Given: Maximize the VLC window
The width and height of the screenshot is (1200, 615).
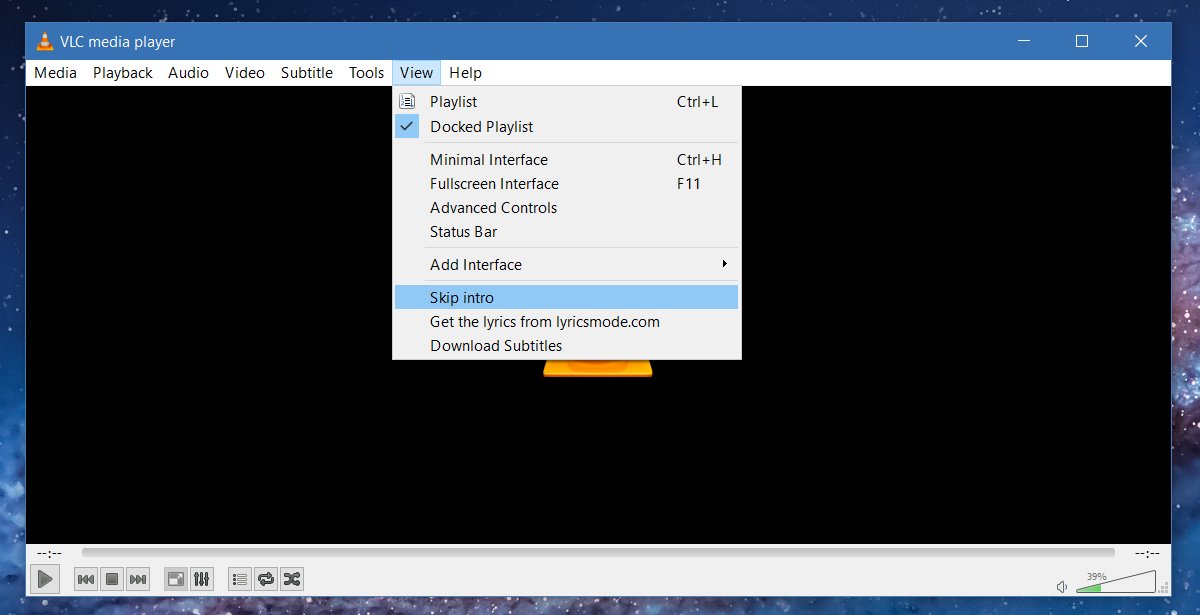Looking at the screenshot, I should [x=1081, y=42].
